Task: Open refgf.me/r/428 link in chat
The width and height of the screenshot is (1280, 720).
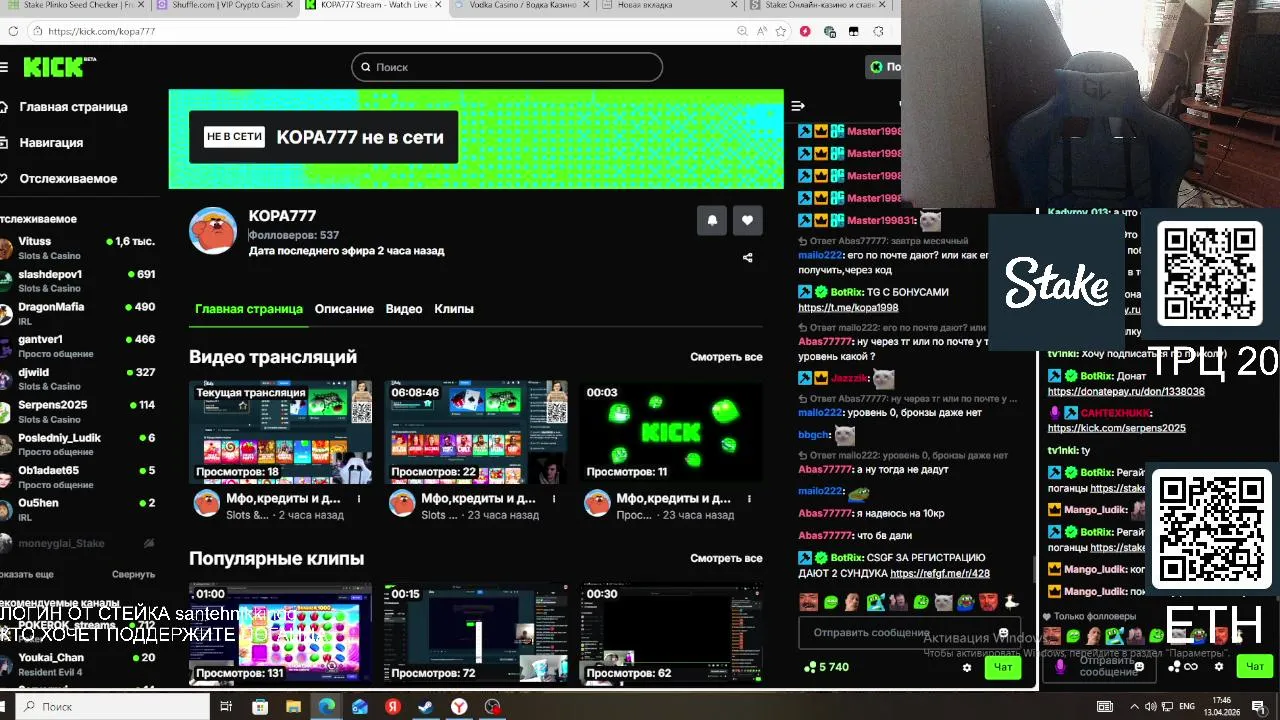Action: point(940,573)
